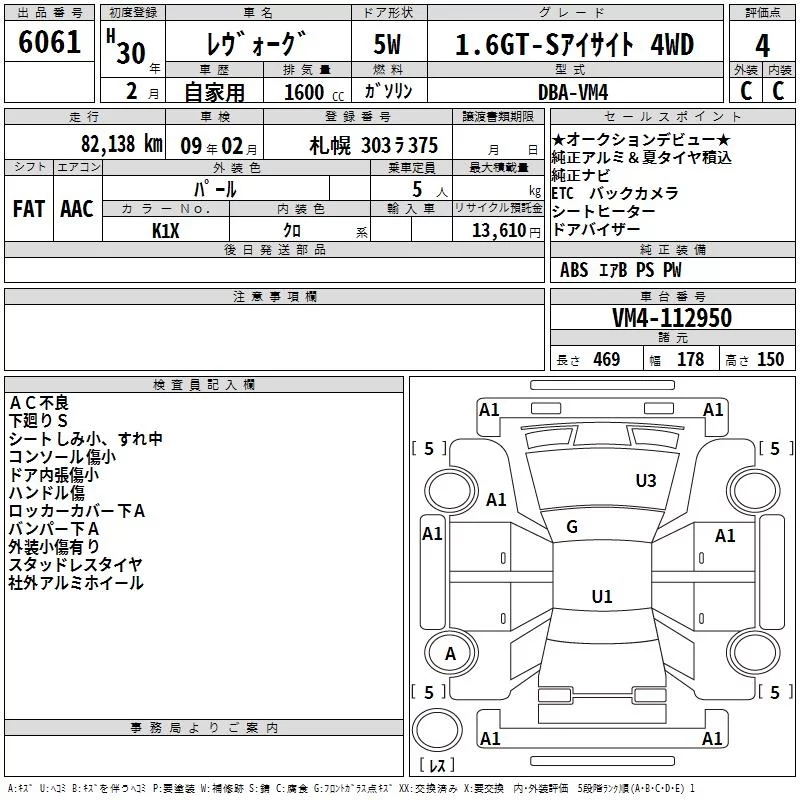Click A1 mark at rear bumper left corner
Image resolution: width=800 pixels, height=800 pixels.
click(x=490, y=738)
